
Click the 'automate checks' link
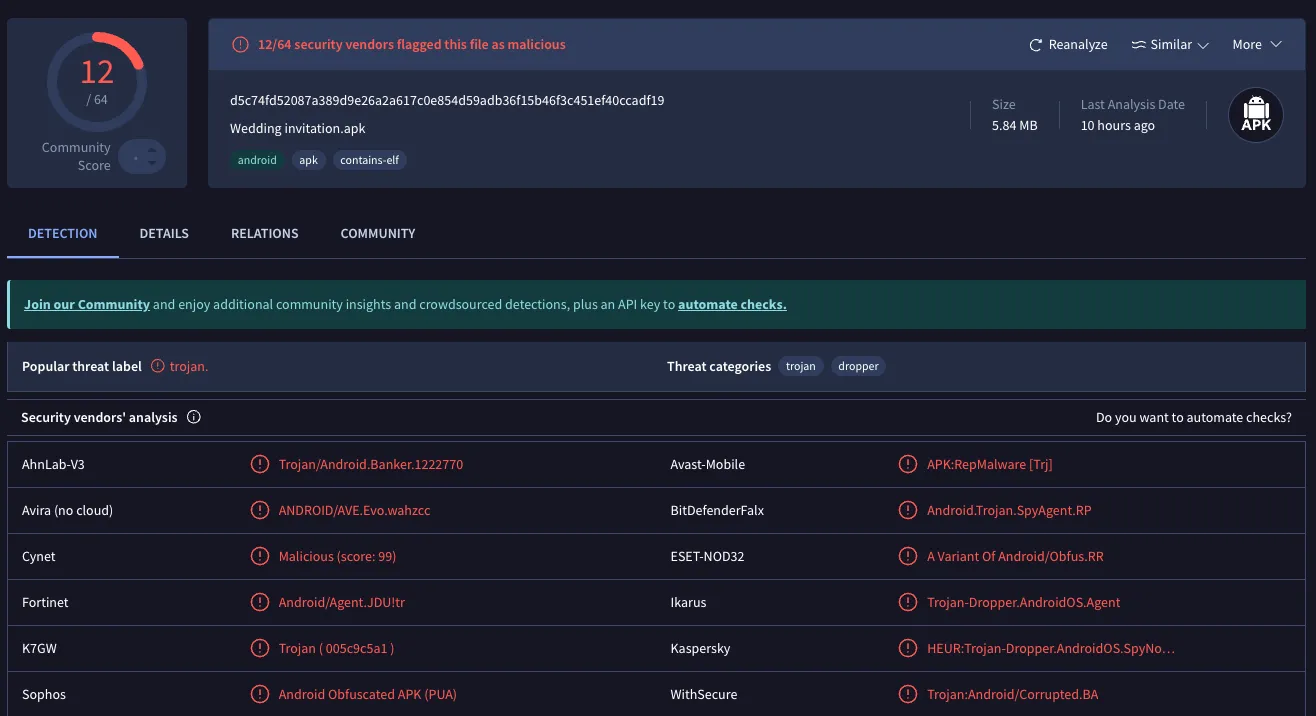tap(732, 305)
